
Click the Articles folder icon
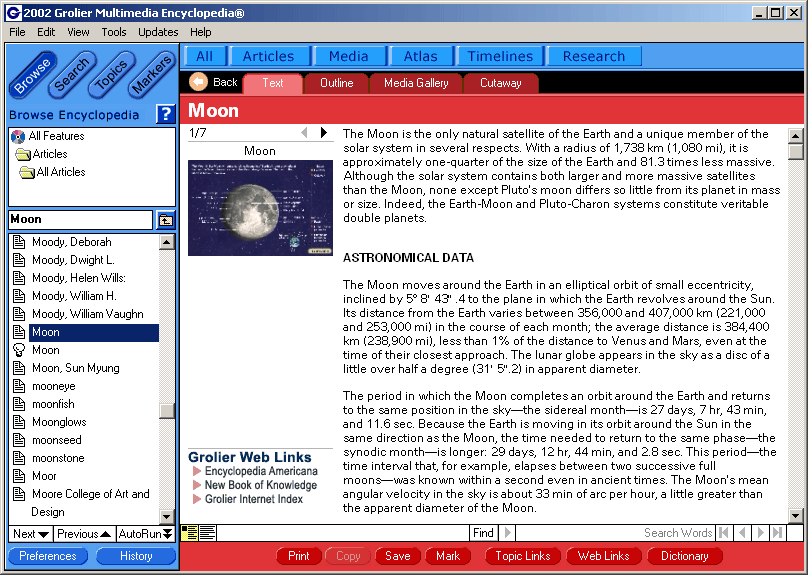[23, 154]
